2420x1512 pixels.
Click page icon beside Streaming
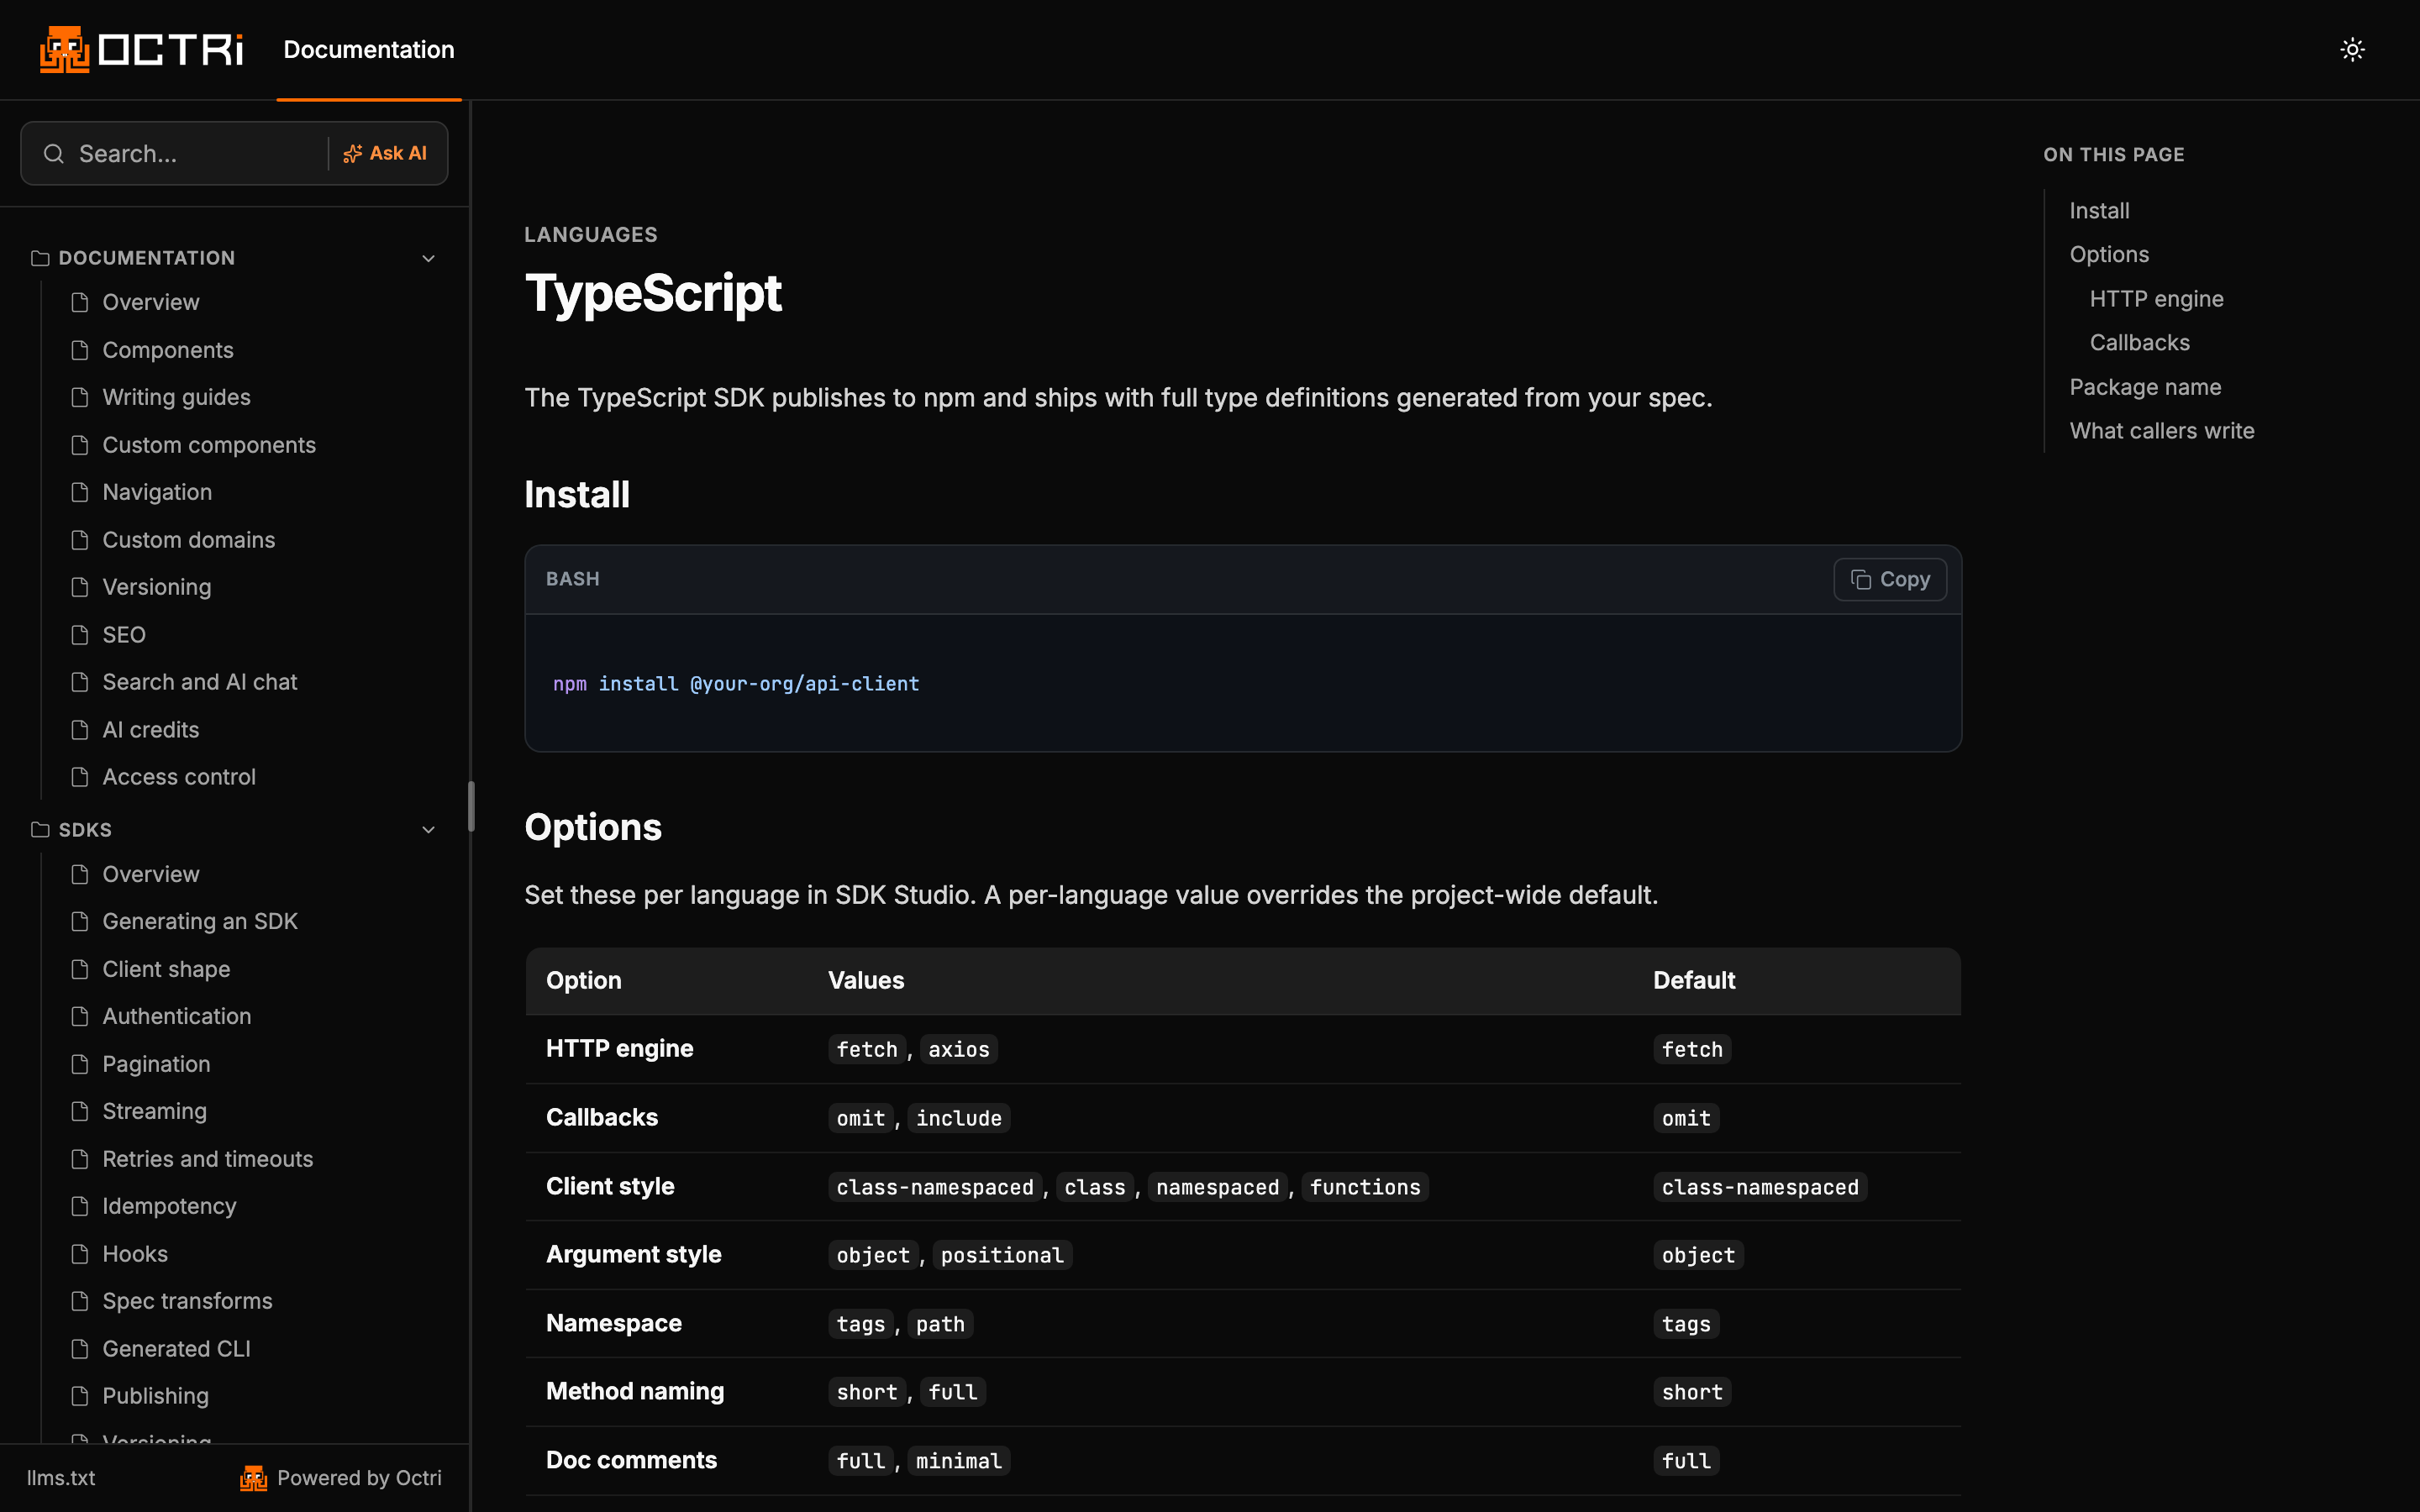click(x=80, y=1111)
